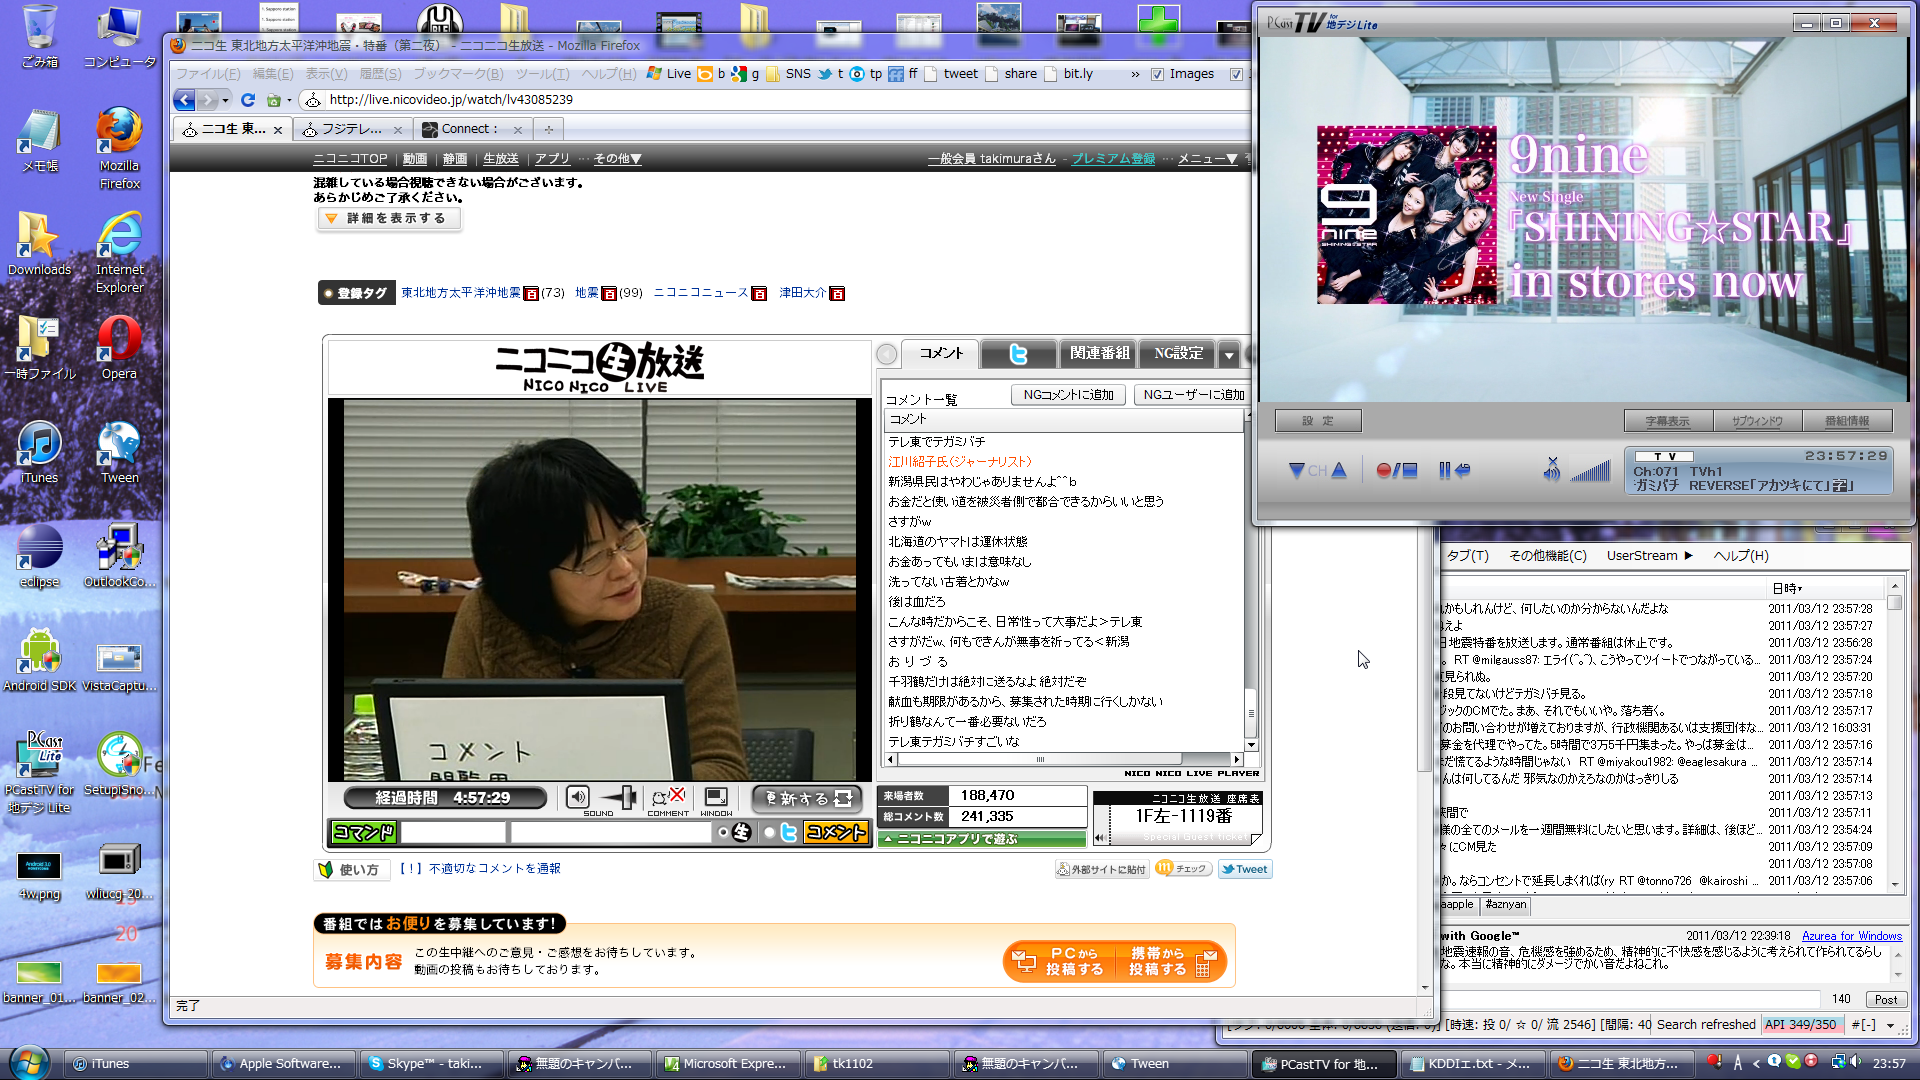Image resolution: width=1920 pixels, height=1080 pixels.
Task: Click the Twitter 't' bookmark
Action: 831,74
